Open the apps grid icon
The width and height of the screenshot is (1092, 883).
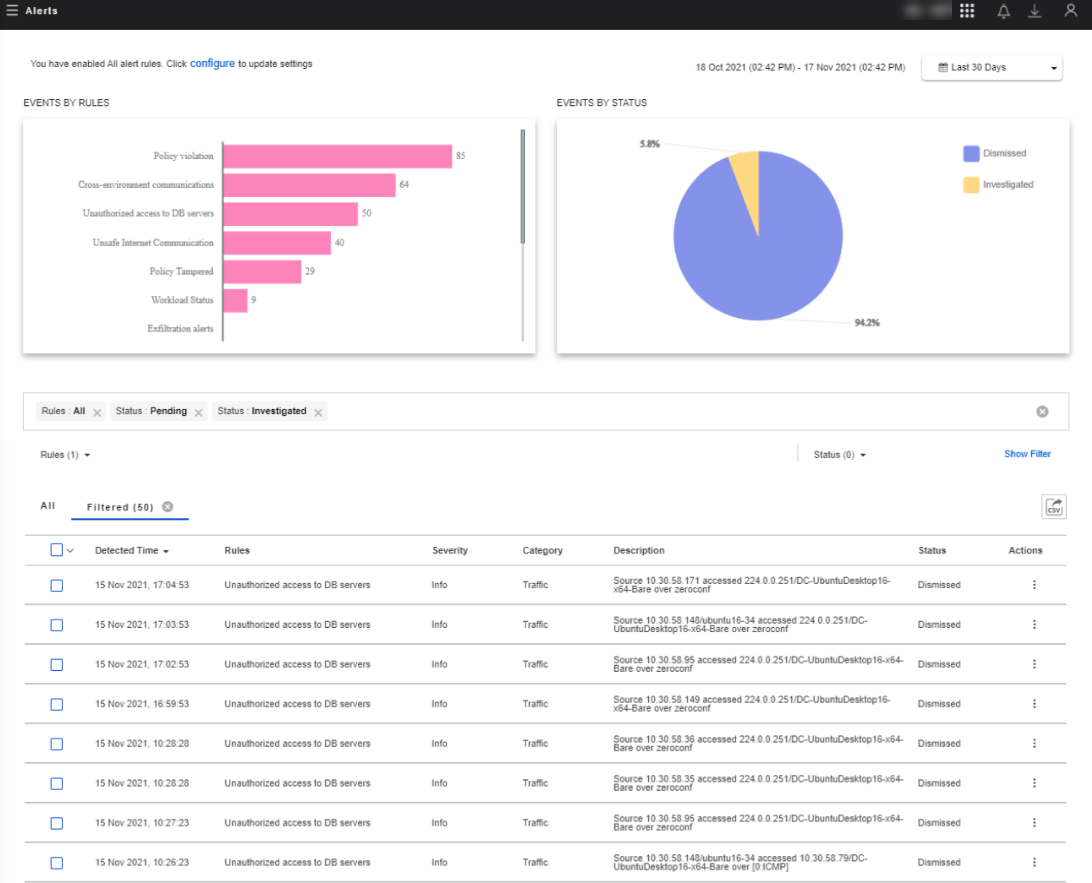click(x=967, y=10)
